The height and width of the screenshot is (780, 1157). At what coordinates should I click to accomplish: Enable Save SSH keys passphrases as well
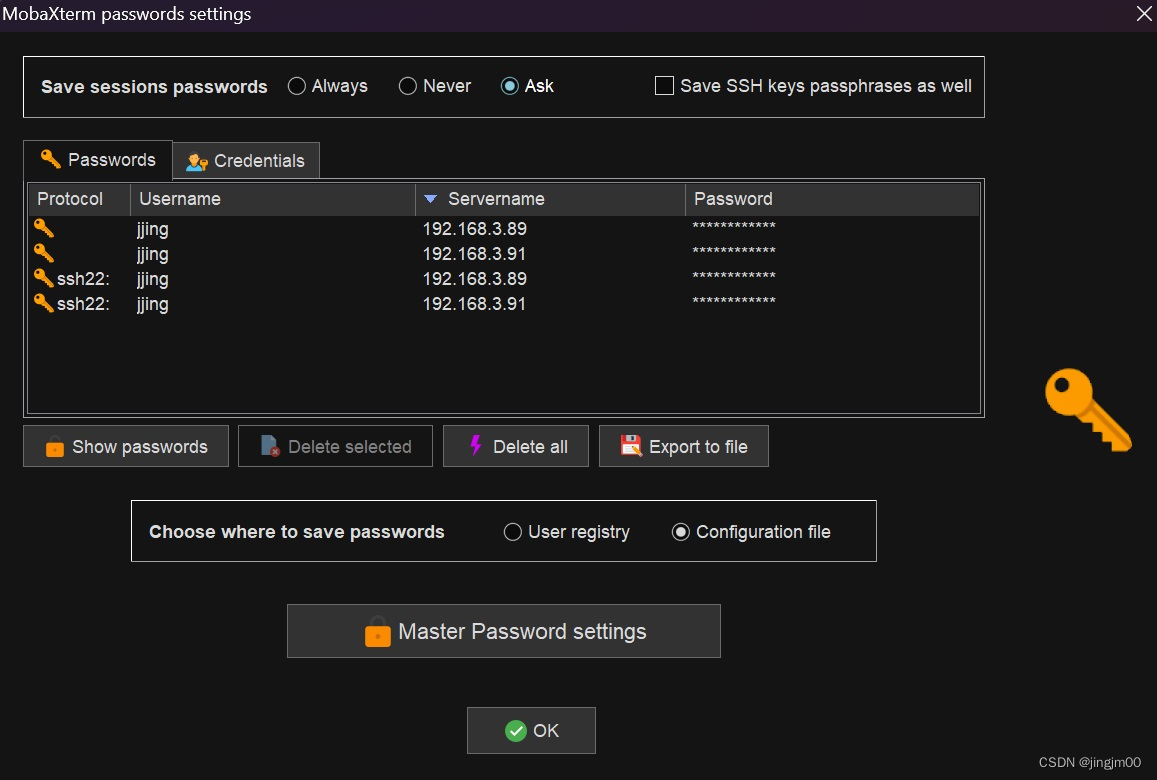[663, 86]
